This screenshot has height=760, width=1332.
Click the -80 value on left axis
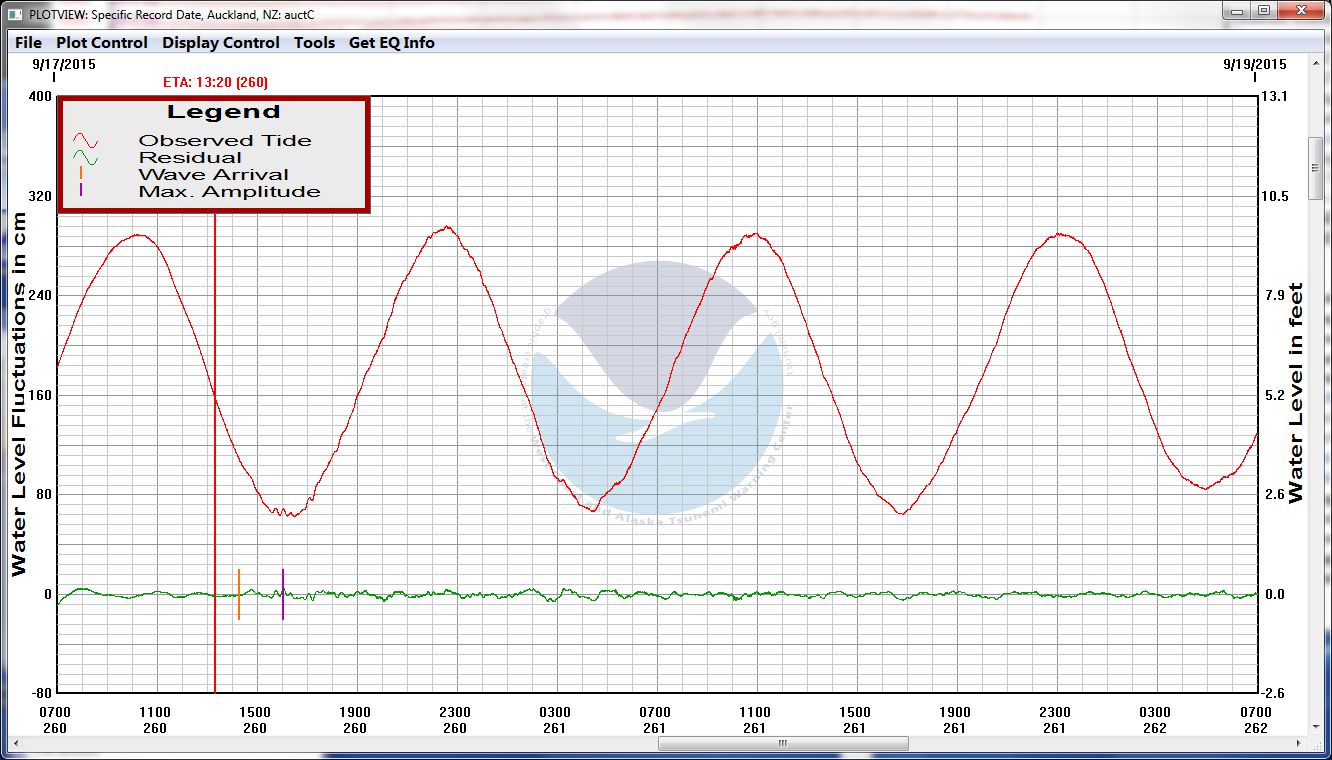click(40, 693)
